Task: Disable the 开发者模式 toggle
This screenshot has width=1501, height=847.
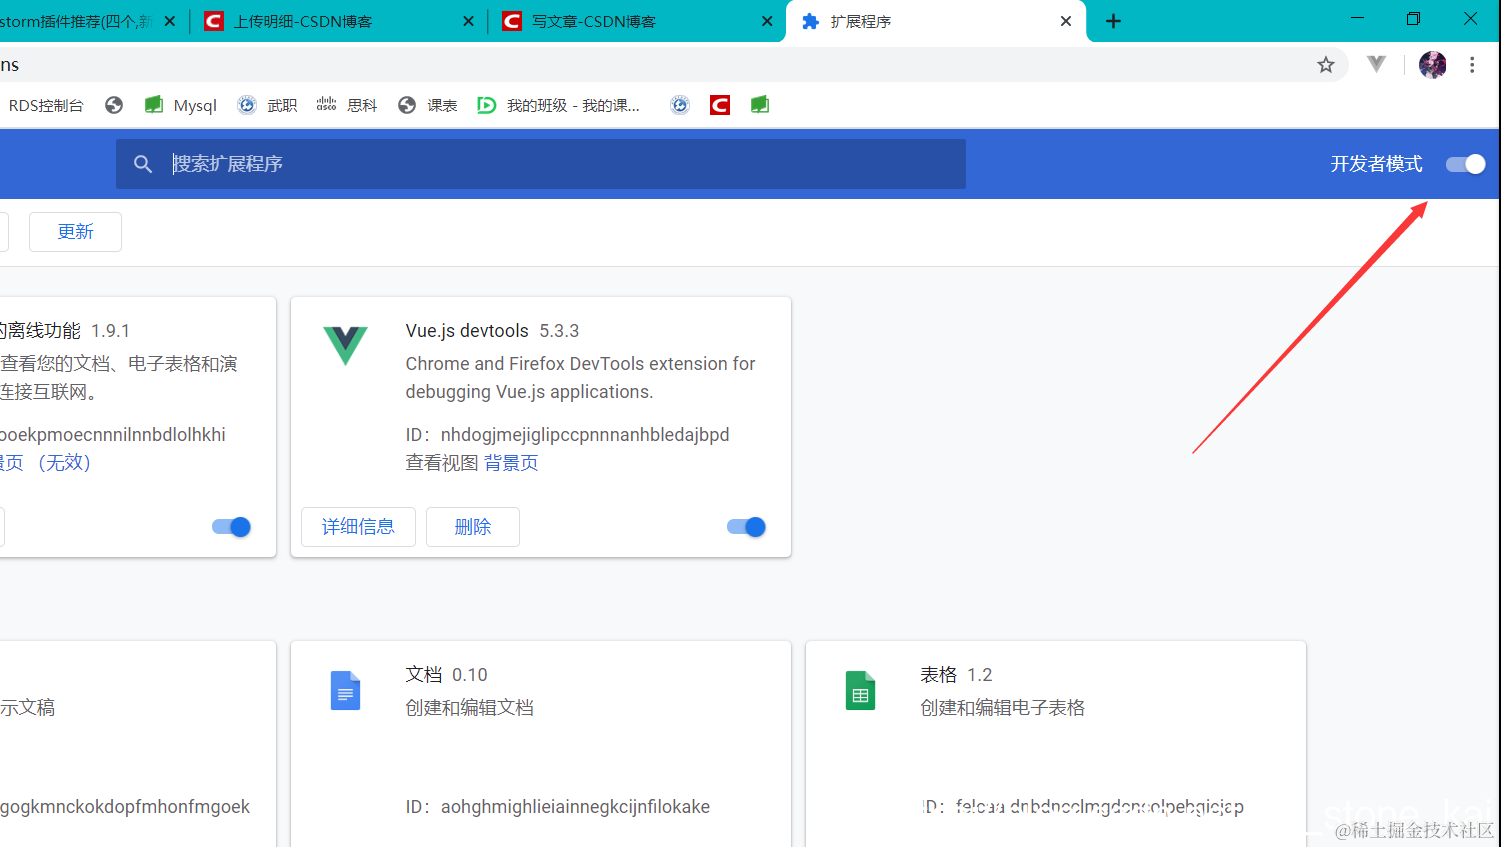Action: pyautogui.click(x=1464, y=164)
